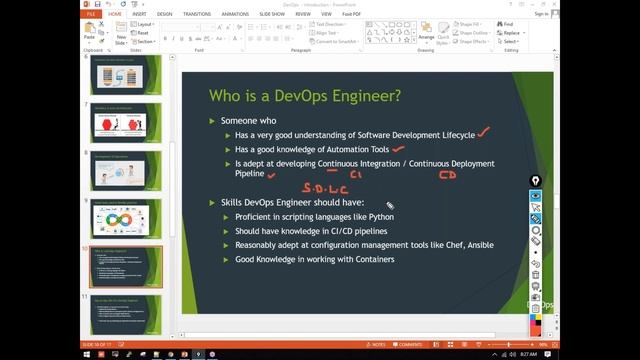The width and height of the screenshot is (640, 360).
Task: Click the Undo arrow in quick access toolbar
Action: click(108, 4)
